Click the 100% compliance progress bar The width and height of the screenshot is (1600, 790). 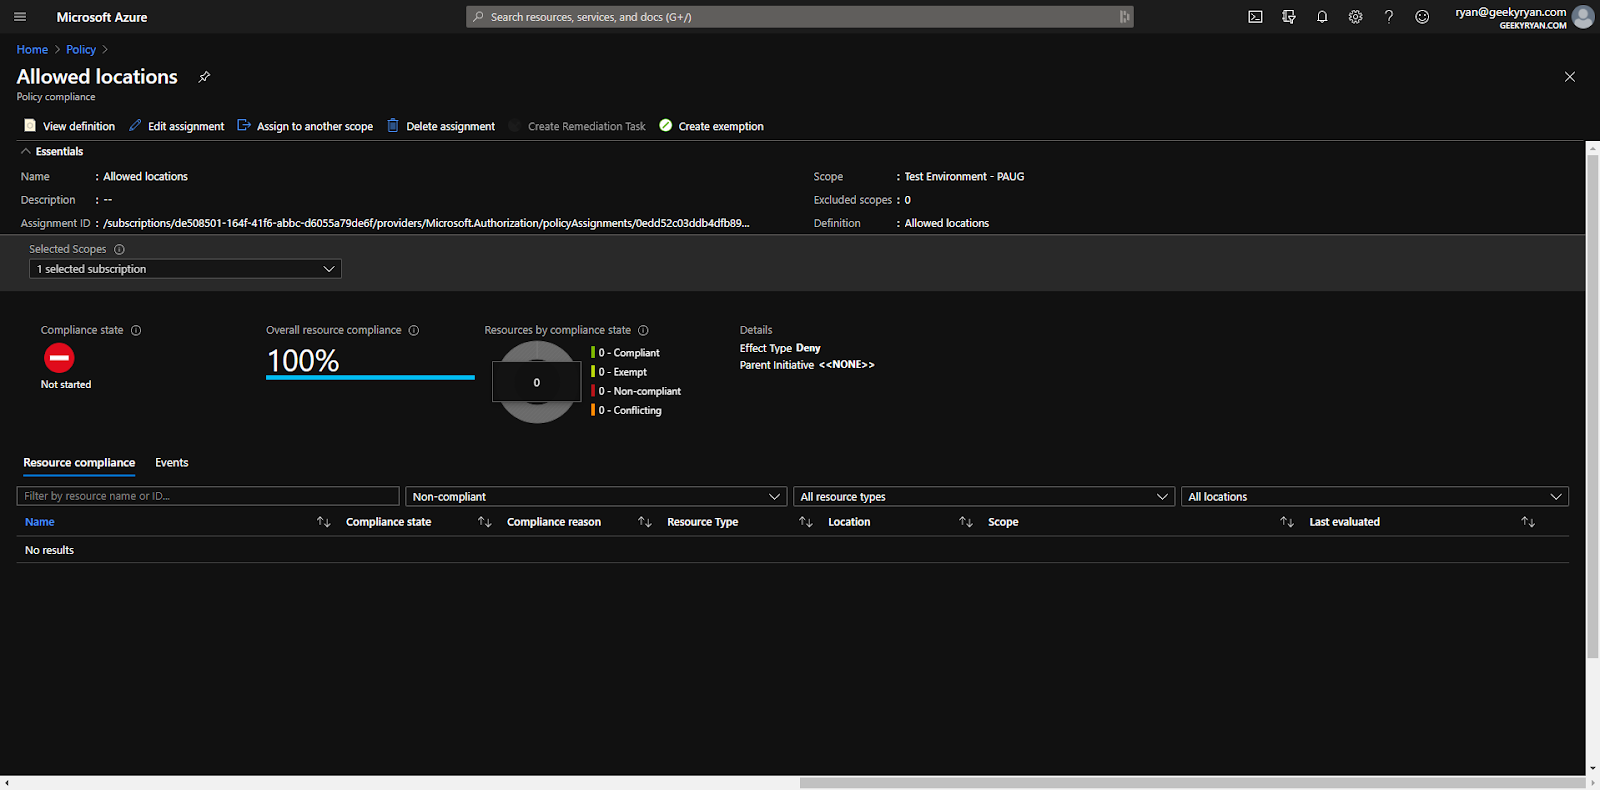[370, 377]
